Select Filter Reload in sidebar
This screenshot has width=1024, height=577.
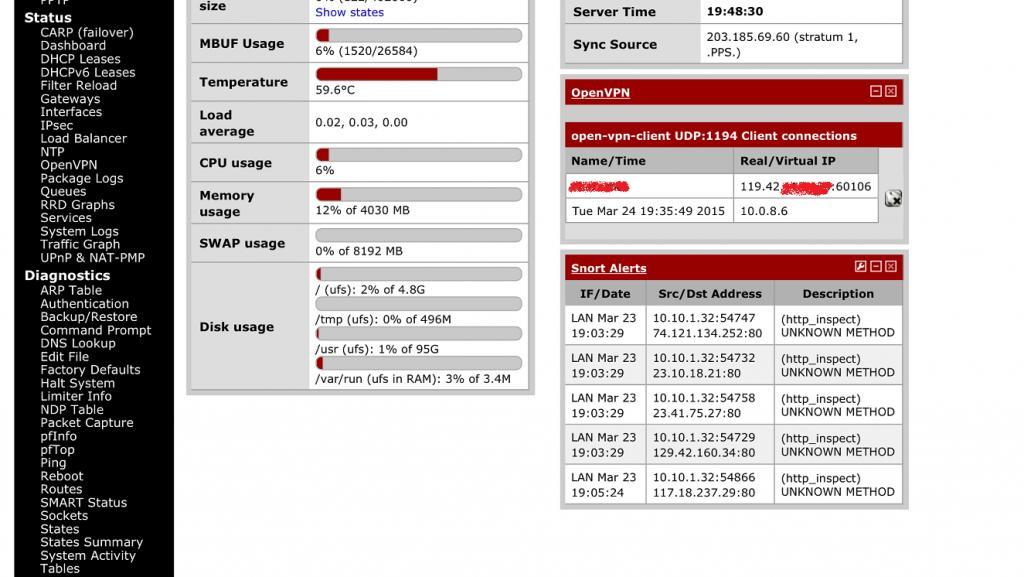pyautogui.click(x=78, y=86)
